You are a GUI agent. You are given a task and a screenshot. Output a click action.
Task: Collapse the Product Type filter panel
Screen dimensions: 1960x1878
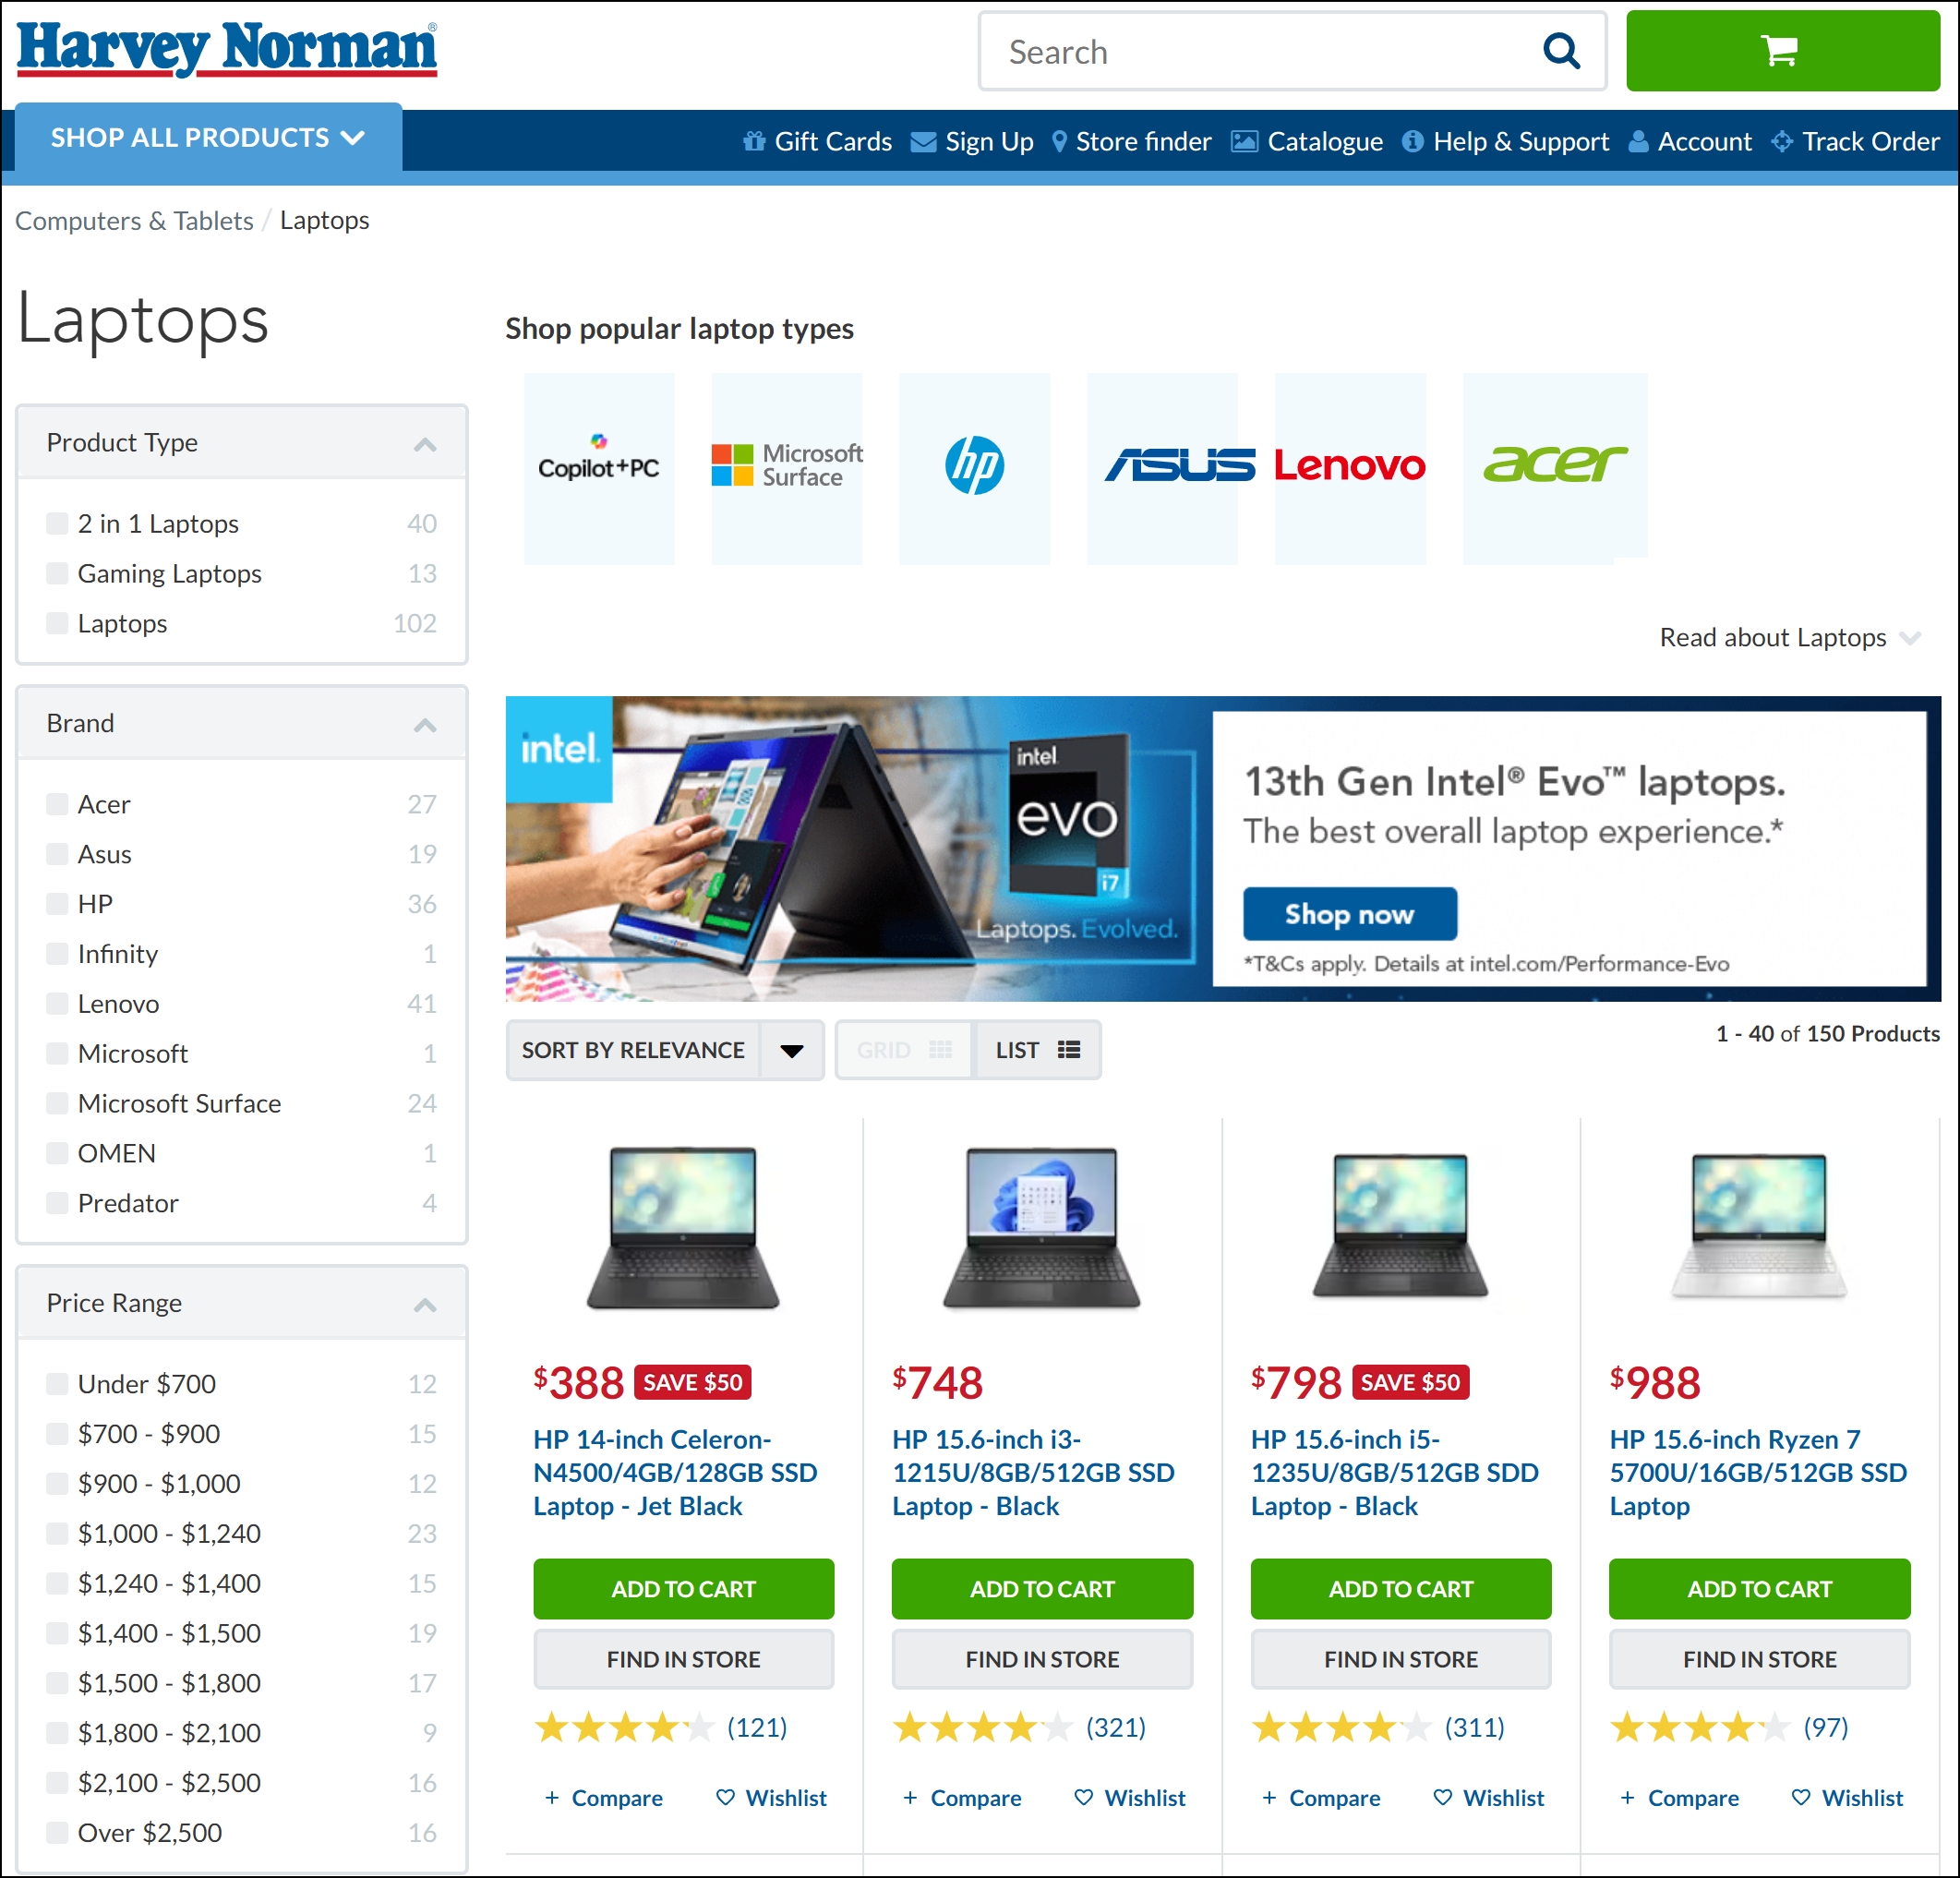point(425,443)
